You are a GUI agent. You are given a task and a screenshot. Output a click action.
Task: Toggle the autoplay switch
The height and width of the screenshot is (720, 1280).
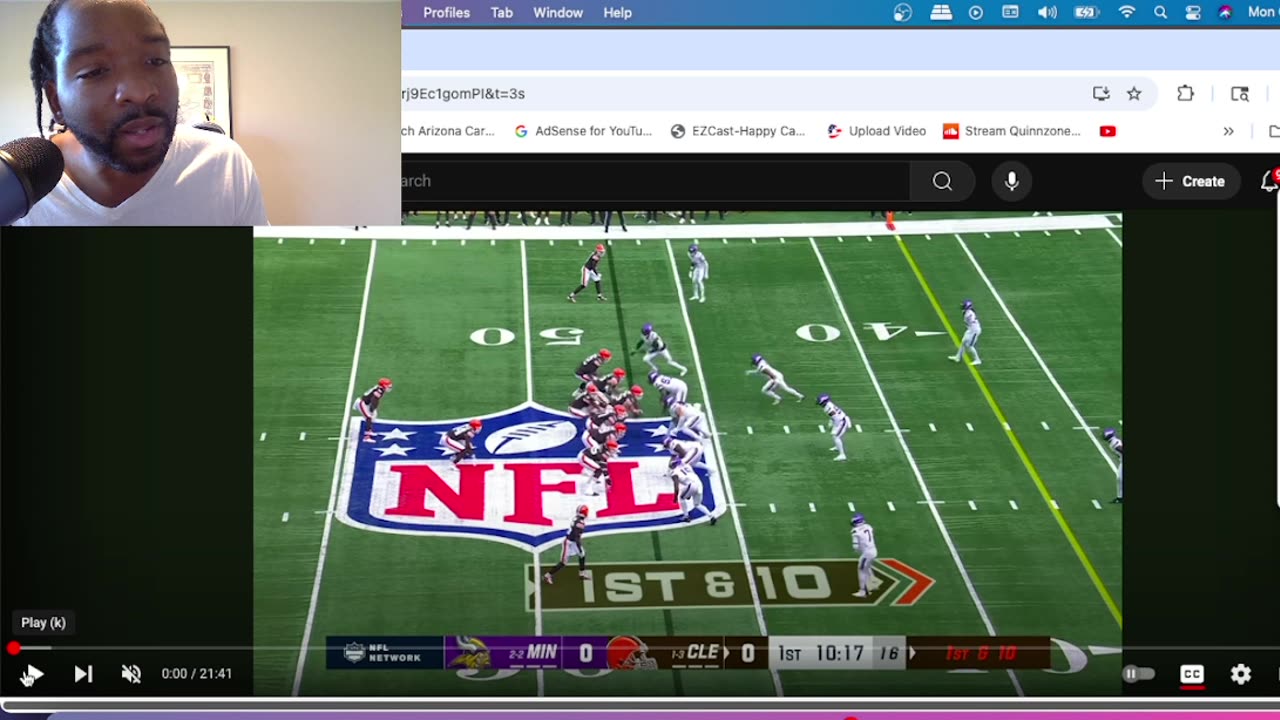click(x=1138, y=674)
